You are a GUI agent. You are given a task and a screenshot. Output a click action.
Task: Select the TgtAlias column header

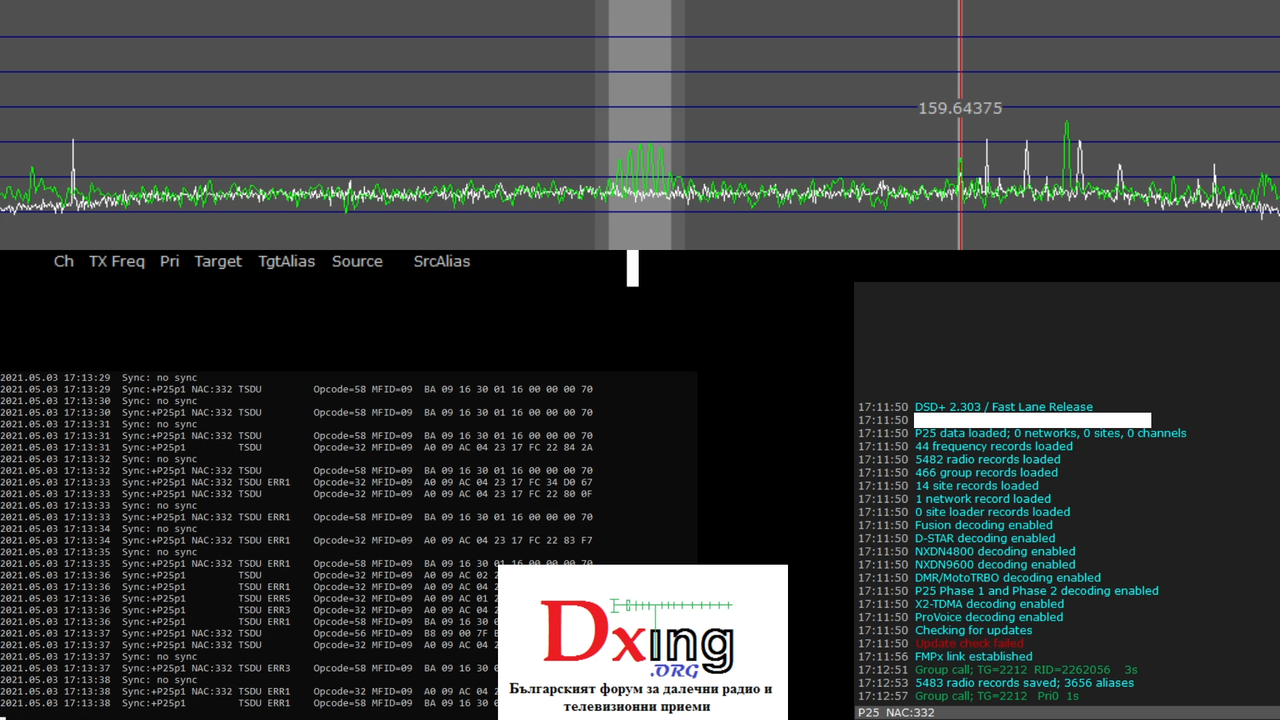click(286, 261)
